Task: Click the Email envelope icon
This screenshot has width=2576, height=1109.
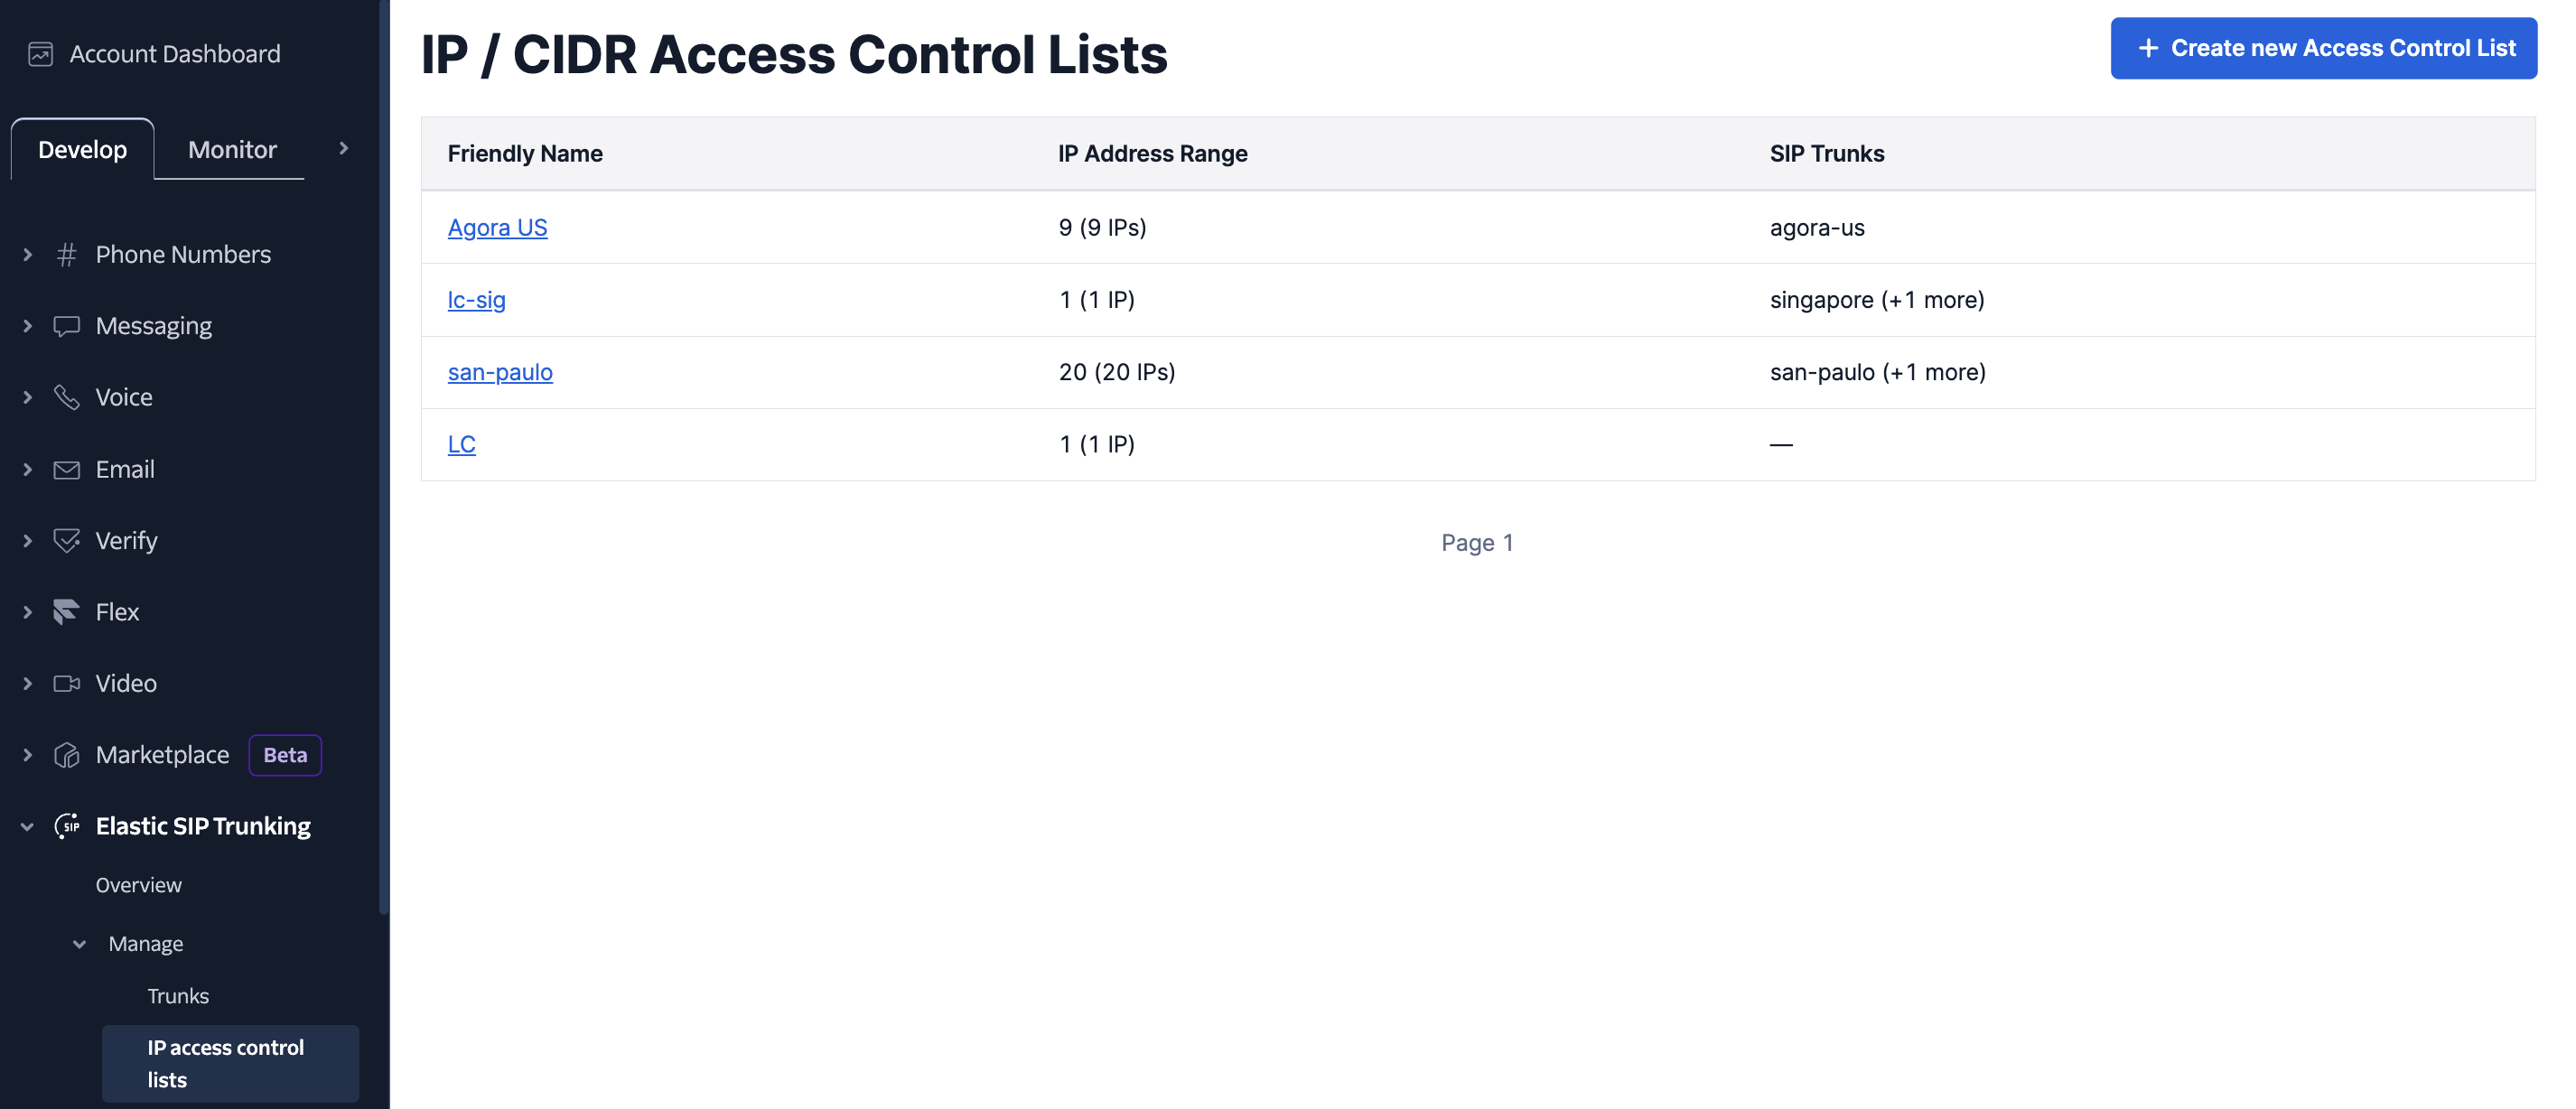Action: [66, 469]
